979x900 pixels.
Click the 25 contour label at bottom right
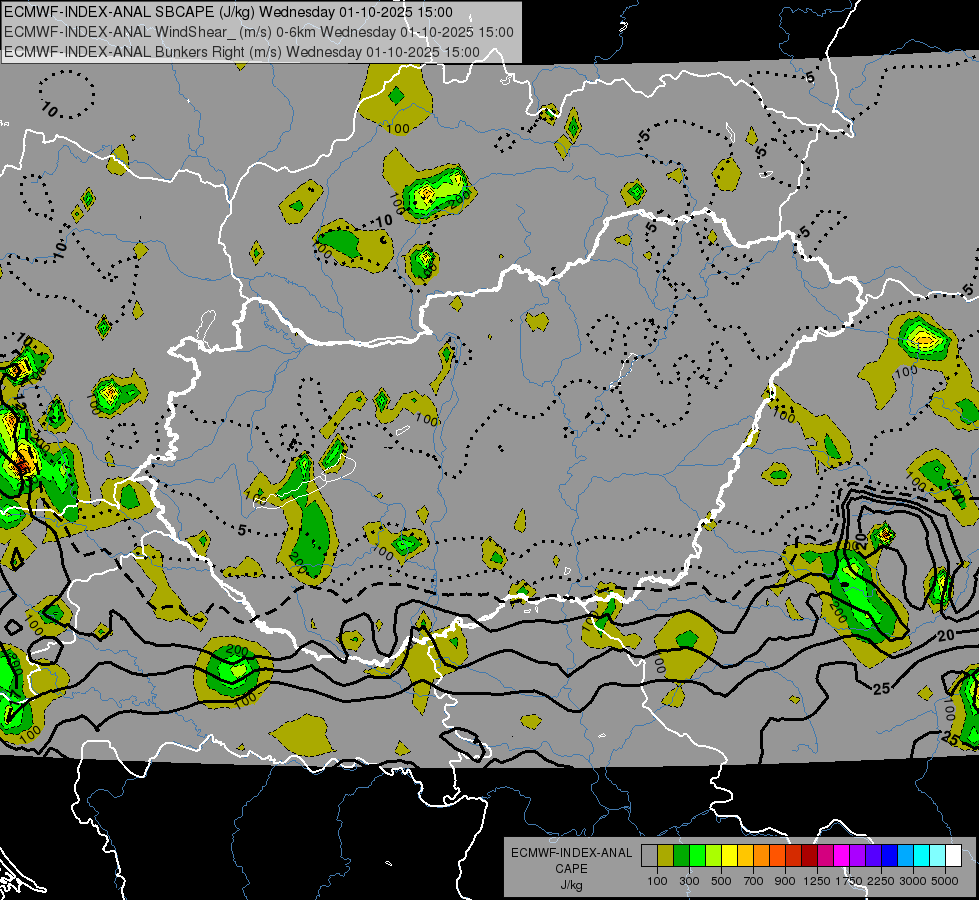(x=882, y=688)
